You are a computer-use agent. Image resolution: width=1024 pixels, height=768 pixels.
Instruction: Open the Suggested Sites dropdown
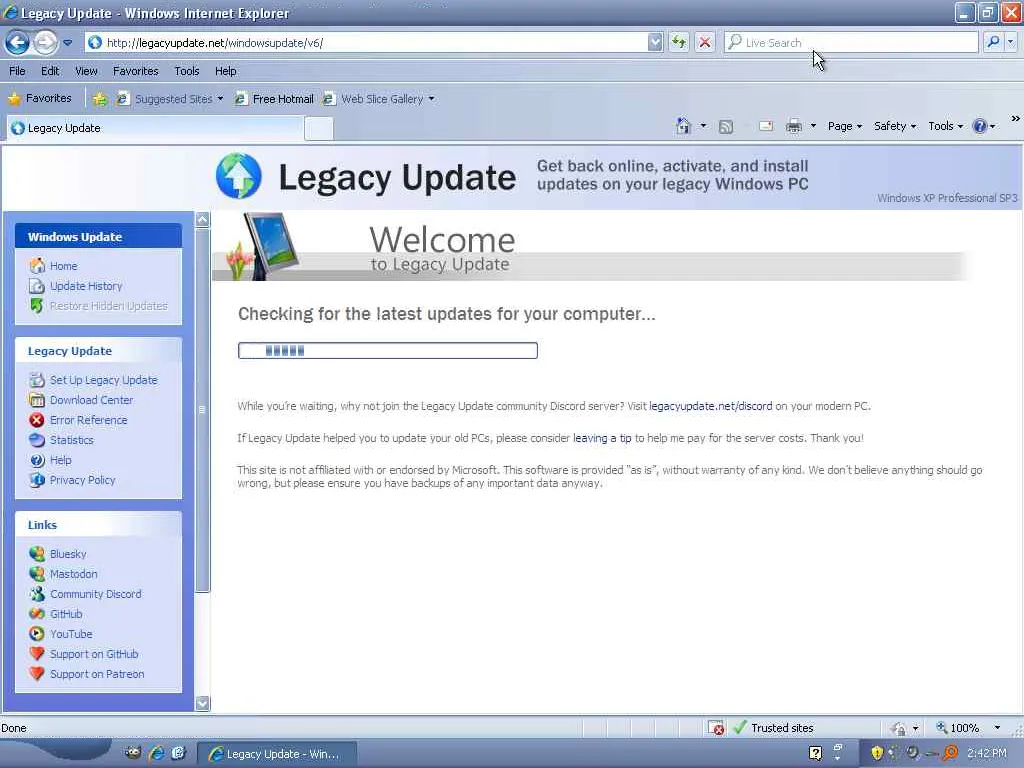[169, 99]
